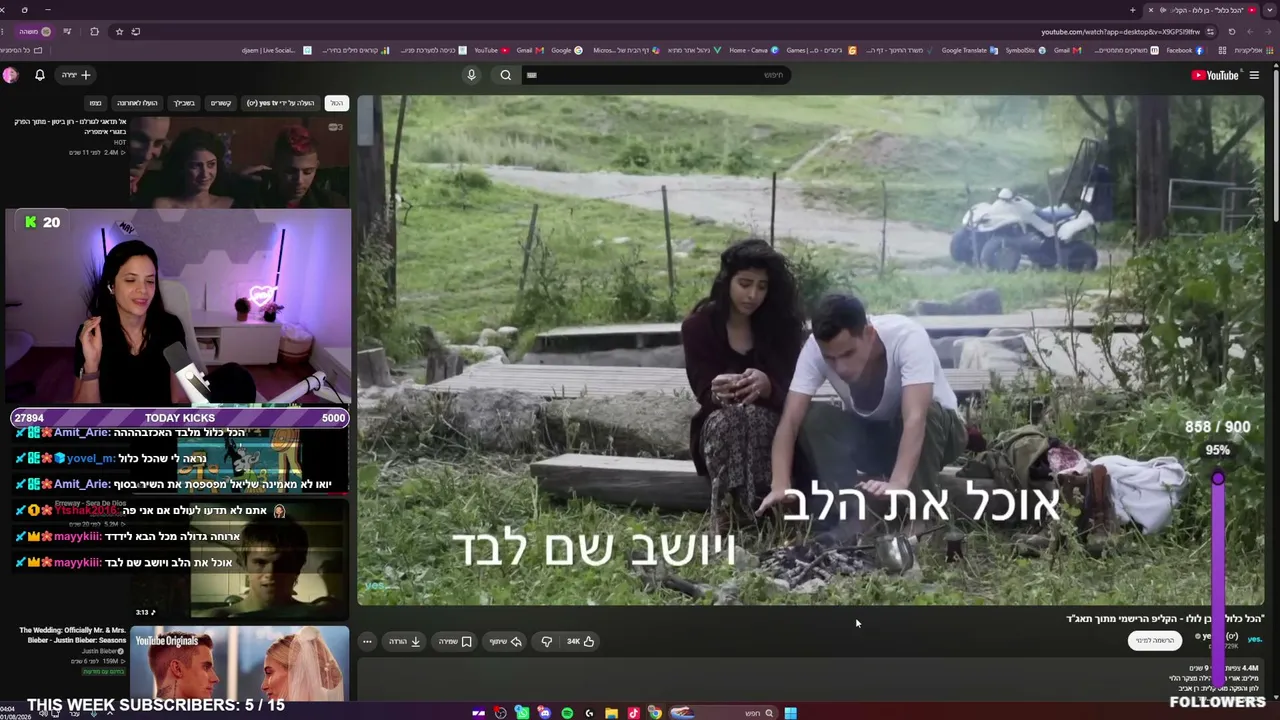Select the 'קשורים' filter chip
1280x720 pixels.
pyautogui.click(x=221, y=103)
